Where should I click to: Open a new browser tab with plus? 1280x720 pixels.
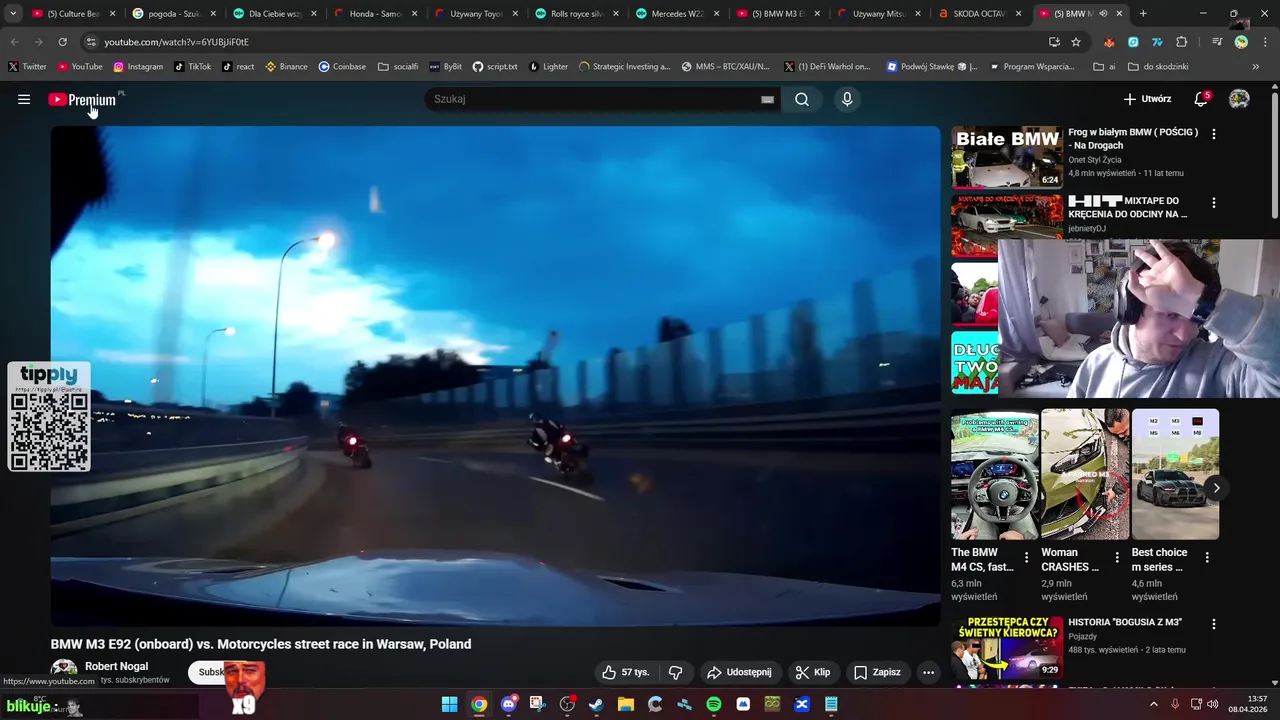point(1143,14)
